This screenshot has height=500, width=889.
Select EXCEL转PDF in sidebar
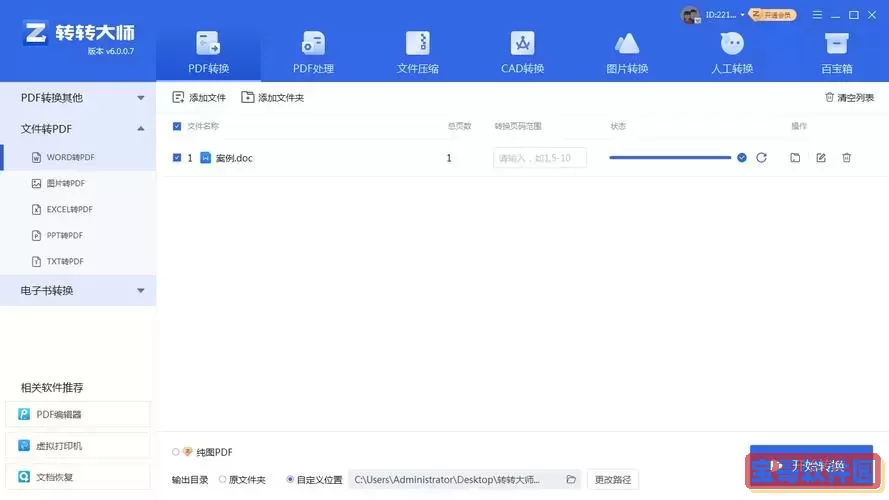click(x=78, y=209)
